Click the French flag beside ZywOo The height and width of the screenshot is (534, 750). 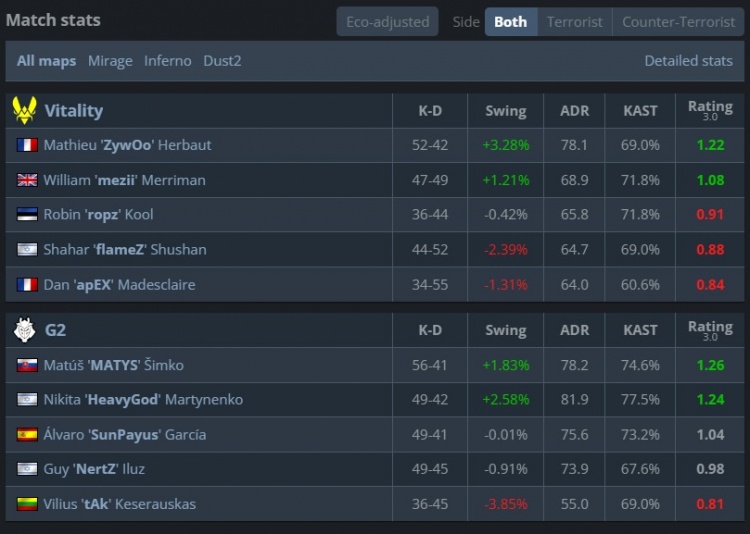tap(27, 145)
